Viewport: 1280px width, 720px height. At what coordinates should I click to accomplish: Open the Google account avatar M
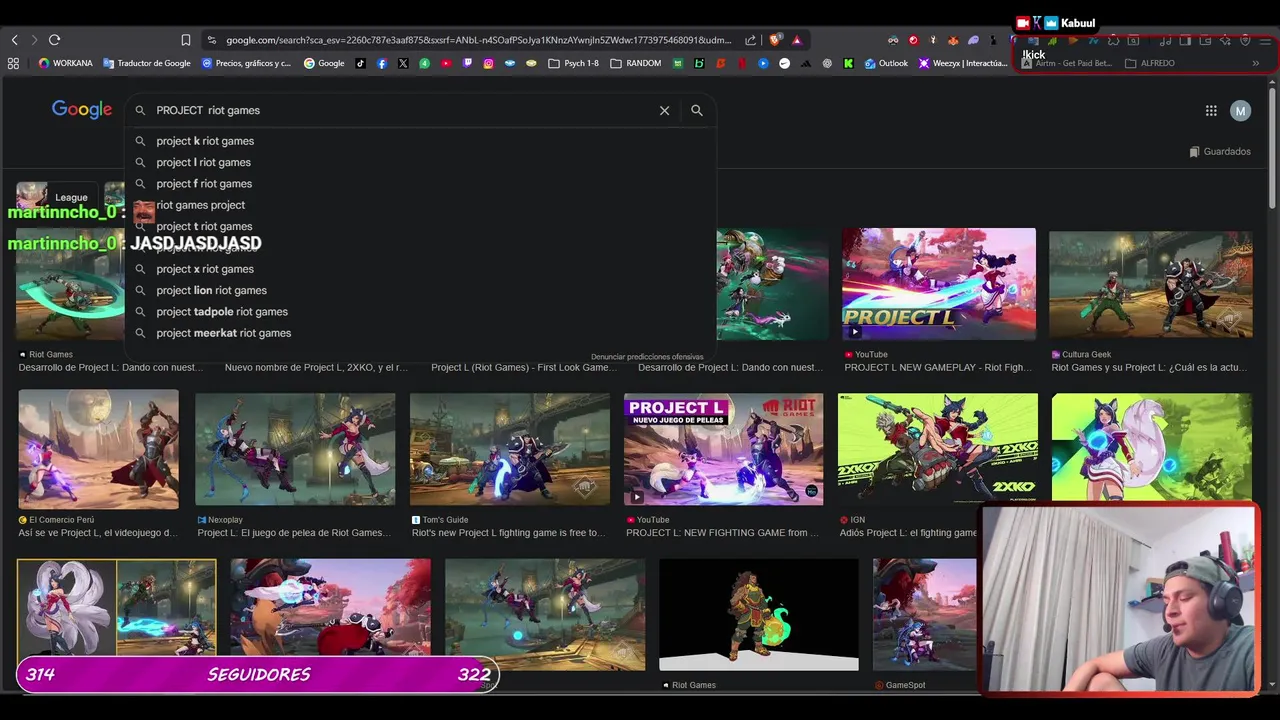tap(1240, 111)
